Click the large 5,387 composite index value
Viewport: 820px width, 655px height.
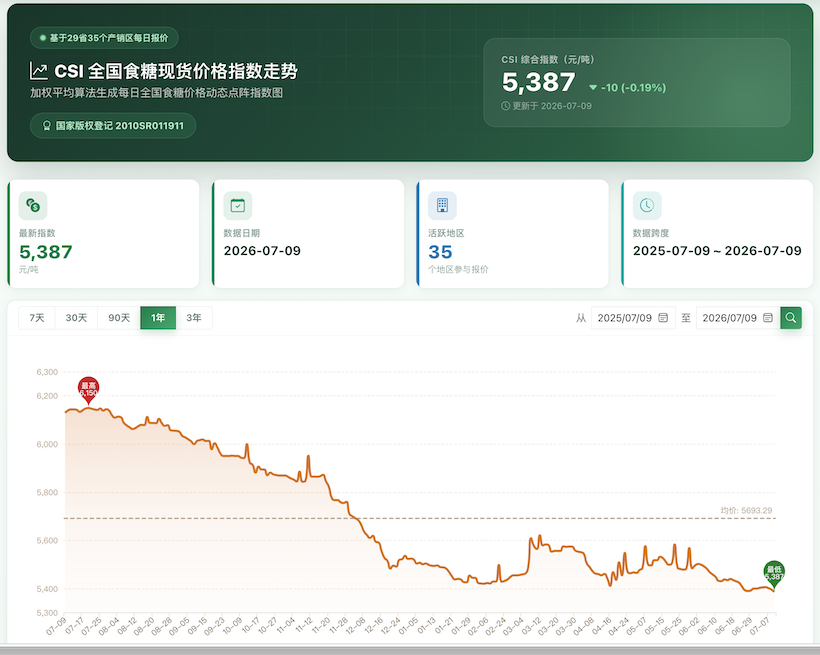[x=539, y=82]
